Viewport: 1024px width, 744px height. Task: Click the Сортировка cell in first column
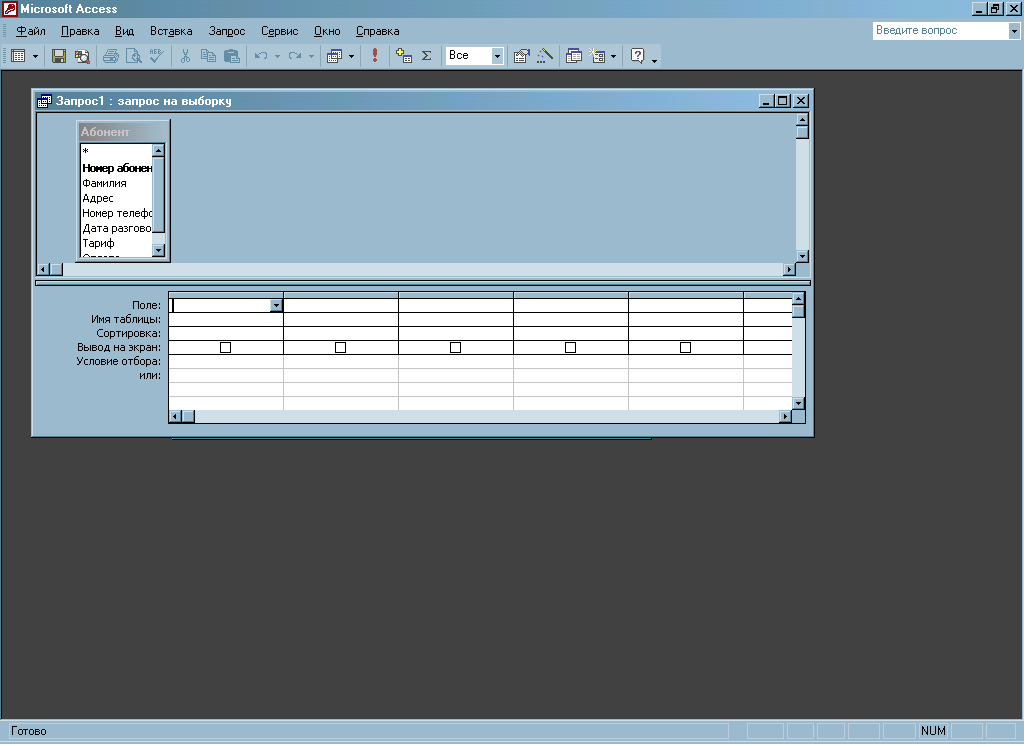coord(226,333)
